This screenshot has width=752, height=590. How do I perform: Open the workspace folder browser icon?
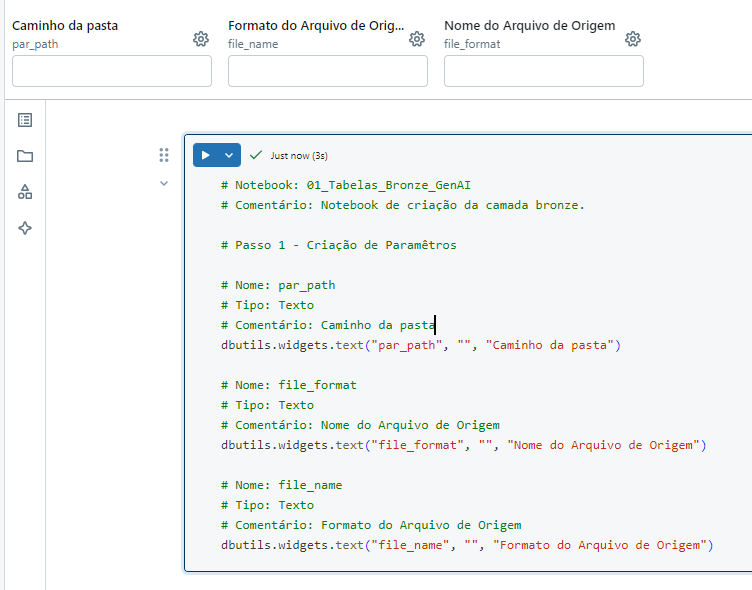click(x=25, y=156)
